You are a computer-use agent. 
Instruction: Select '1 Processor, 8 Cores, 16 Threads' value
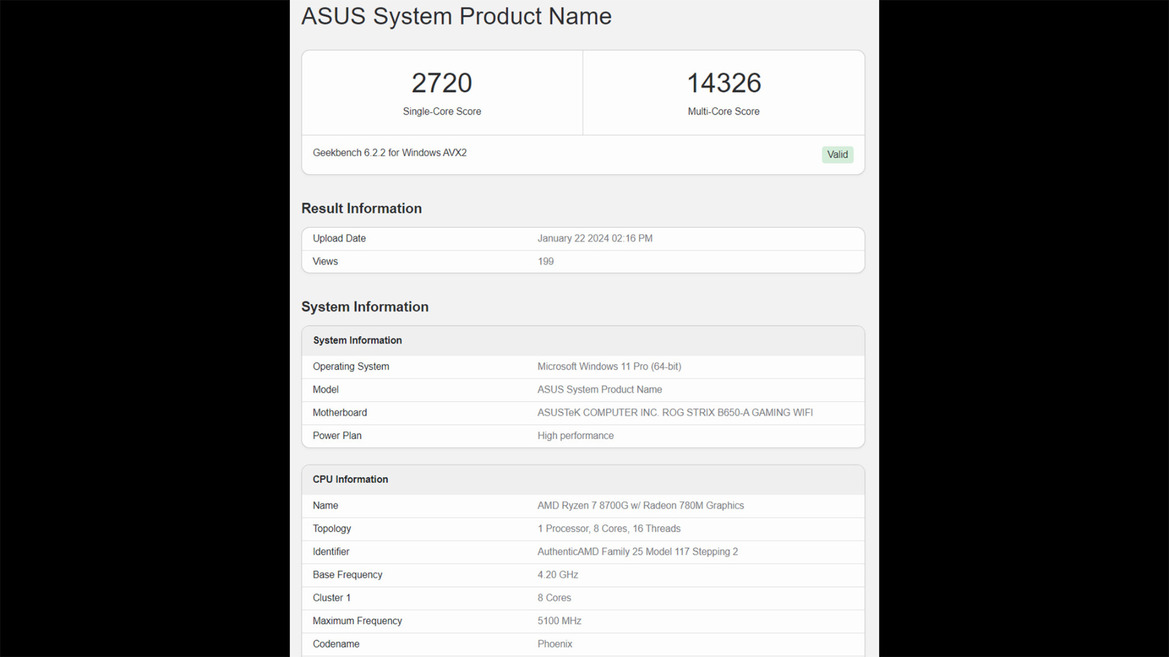click(x=609, y=529)
